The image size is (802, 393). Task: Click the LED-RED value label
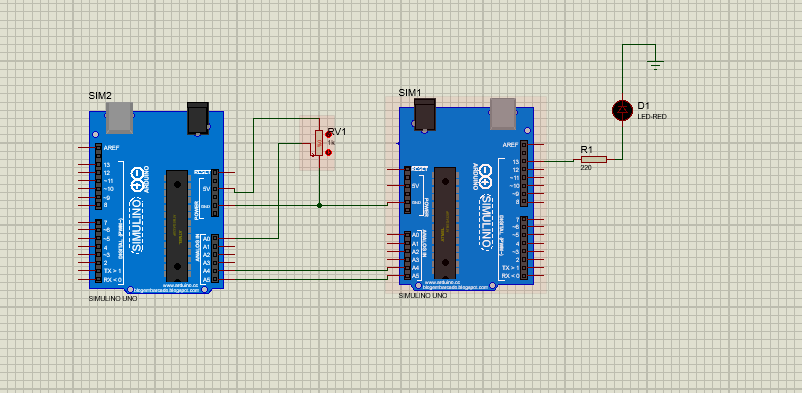652,117
